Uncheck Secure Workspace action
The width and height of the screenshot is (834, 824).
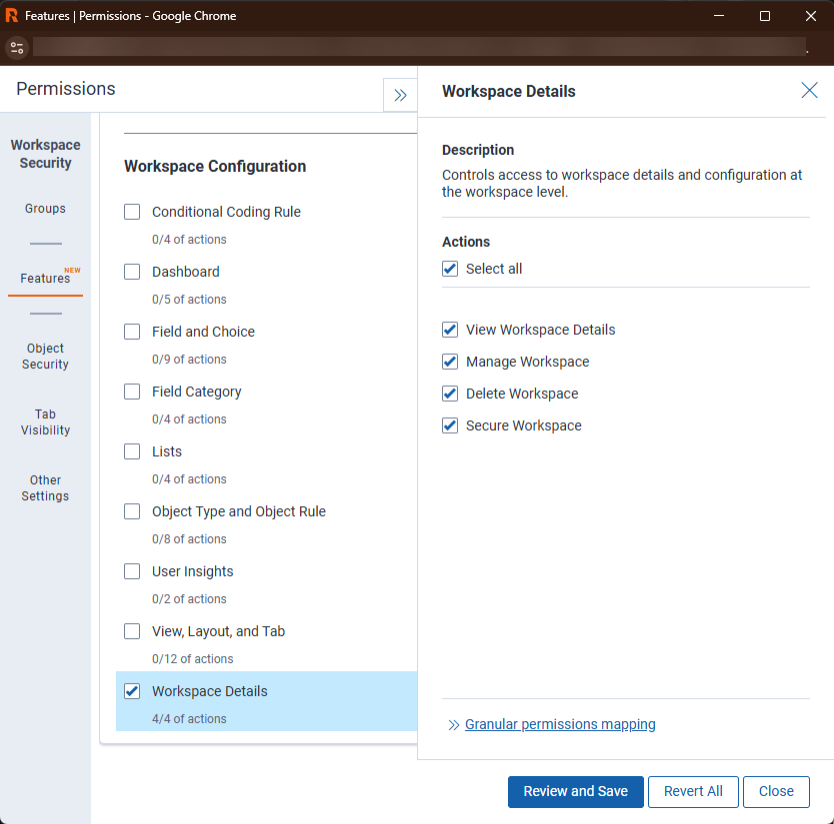click(450, 426)
